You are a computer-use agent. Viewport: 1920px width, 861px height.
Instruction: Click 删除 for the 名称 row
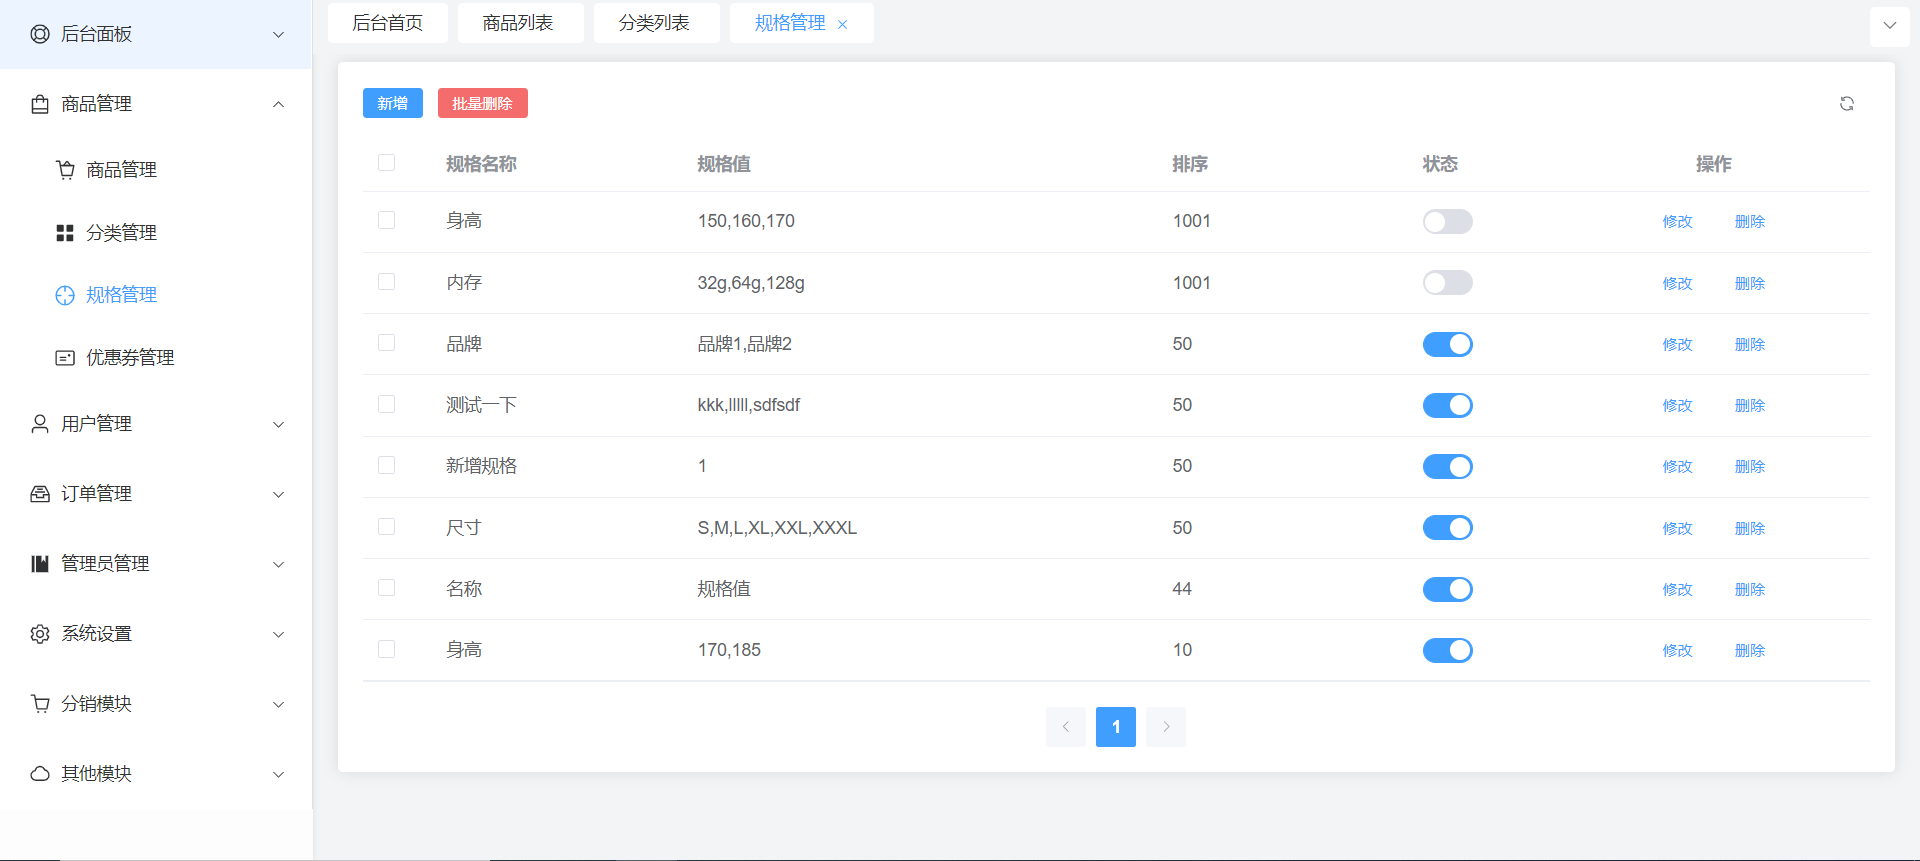point(1750,589)
